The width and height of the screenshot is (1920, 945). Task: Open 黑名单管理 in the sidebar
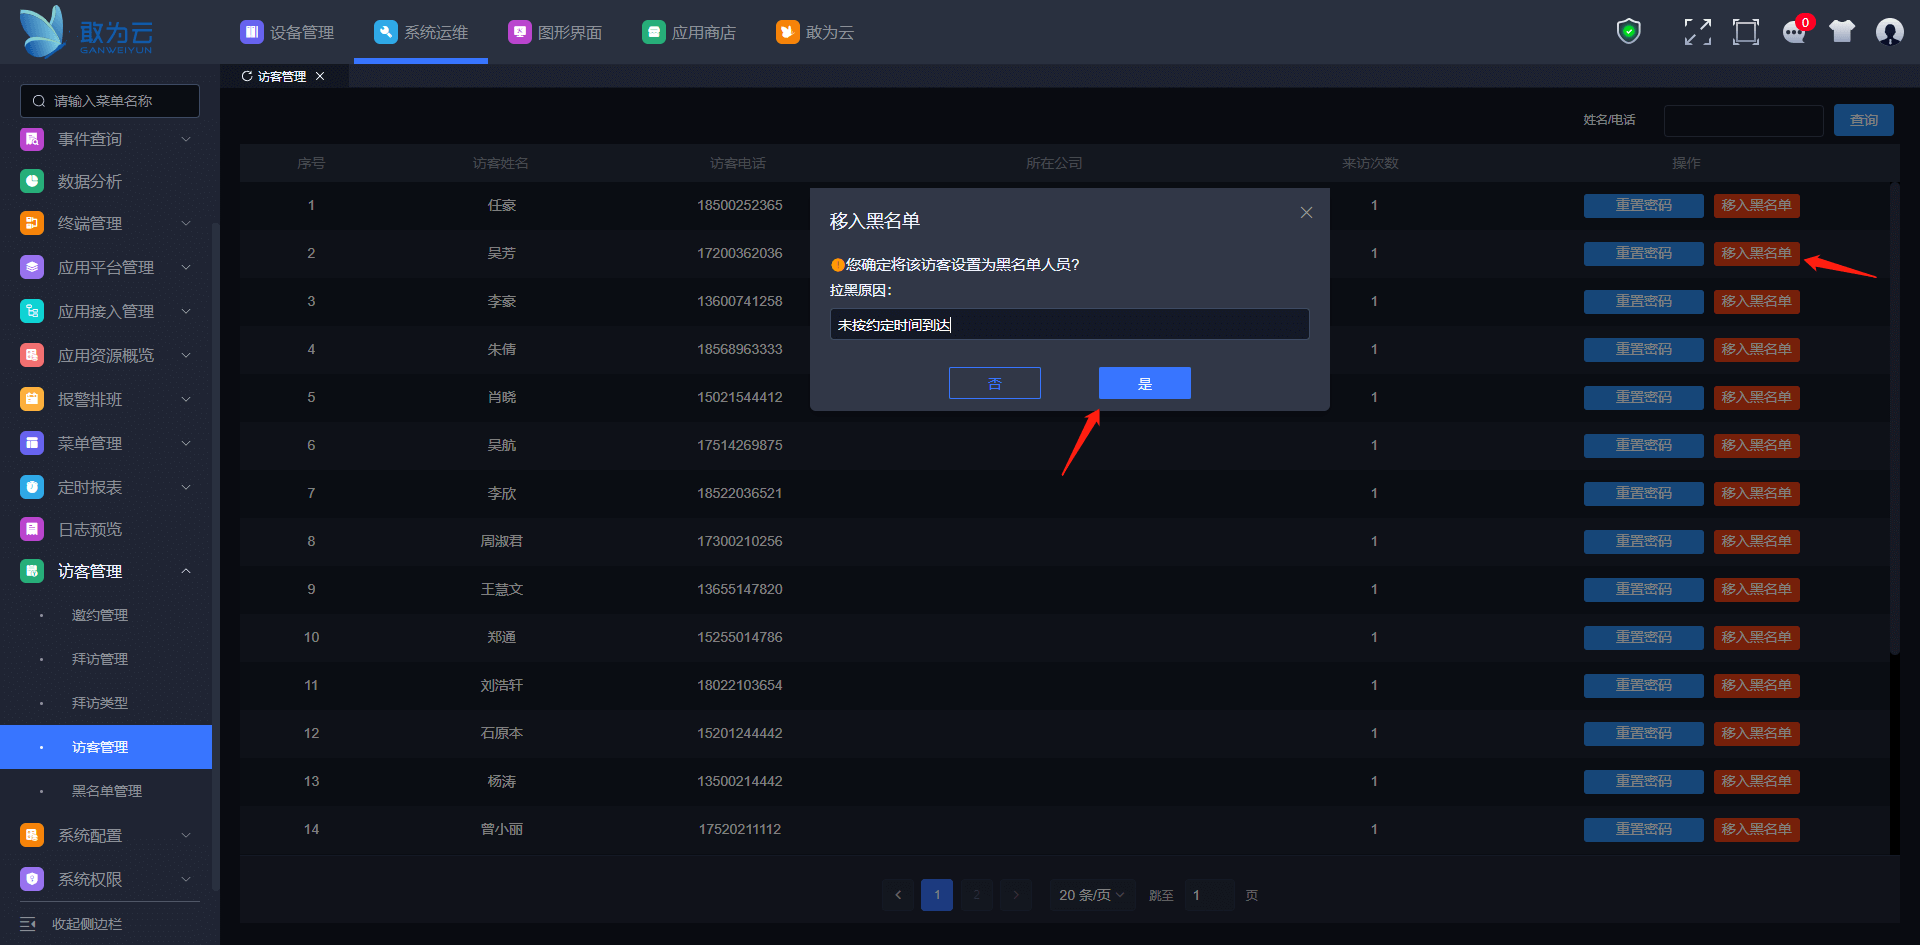[107, 791]
